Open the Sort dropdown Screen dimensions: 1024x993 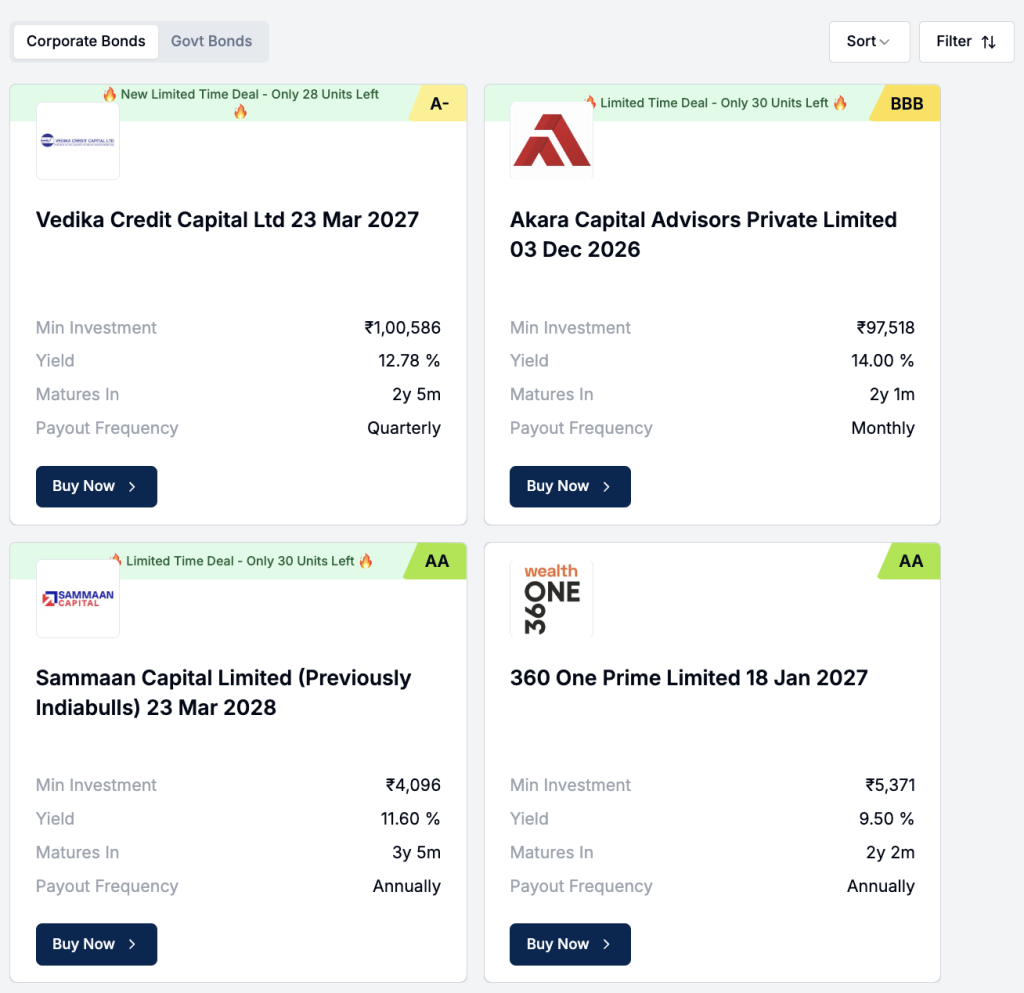(868, 41)
